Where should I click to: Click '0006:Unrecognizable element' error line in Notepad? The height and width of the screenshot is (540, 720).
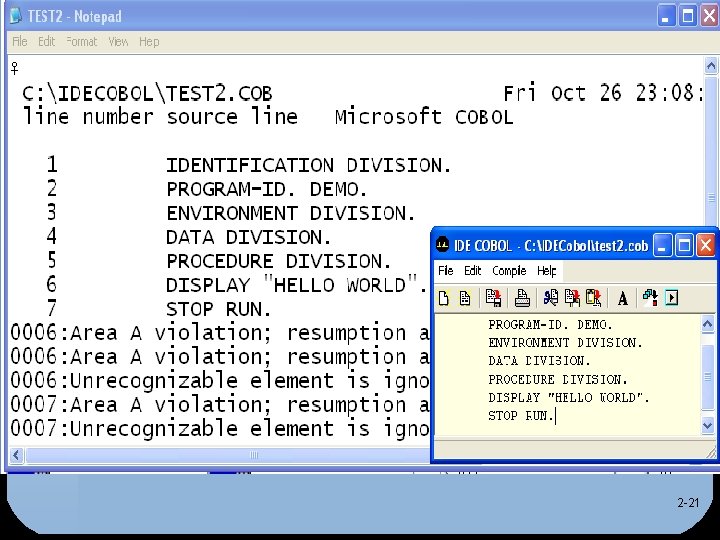click(x=220, y=381)
